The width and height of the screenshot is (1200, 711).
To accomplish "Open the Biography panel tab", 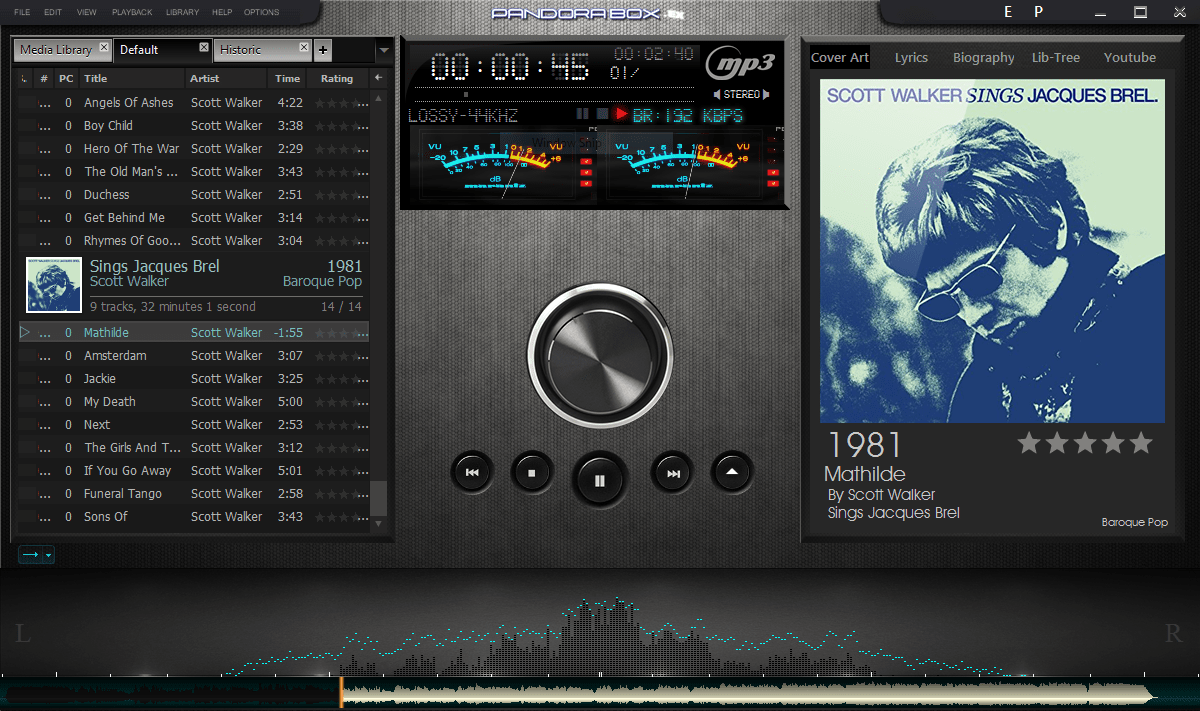I will 984,58.
